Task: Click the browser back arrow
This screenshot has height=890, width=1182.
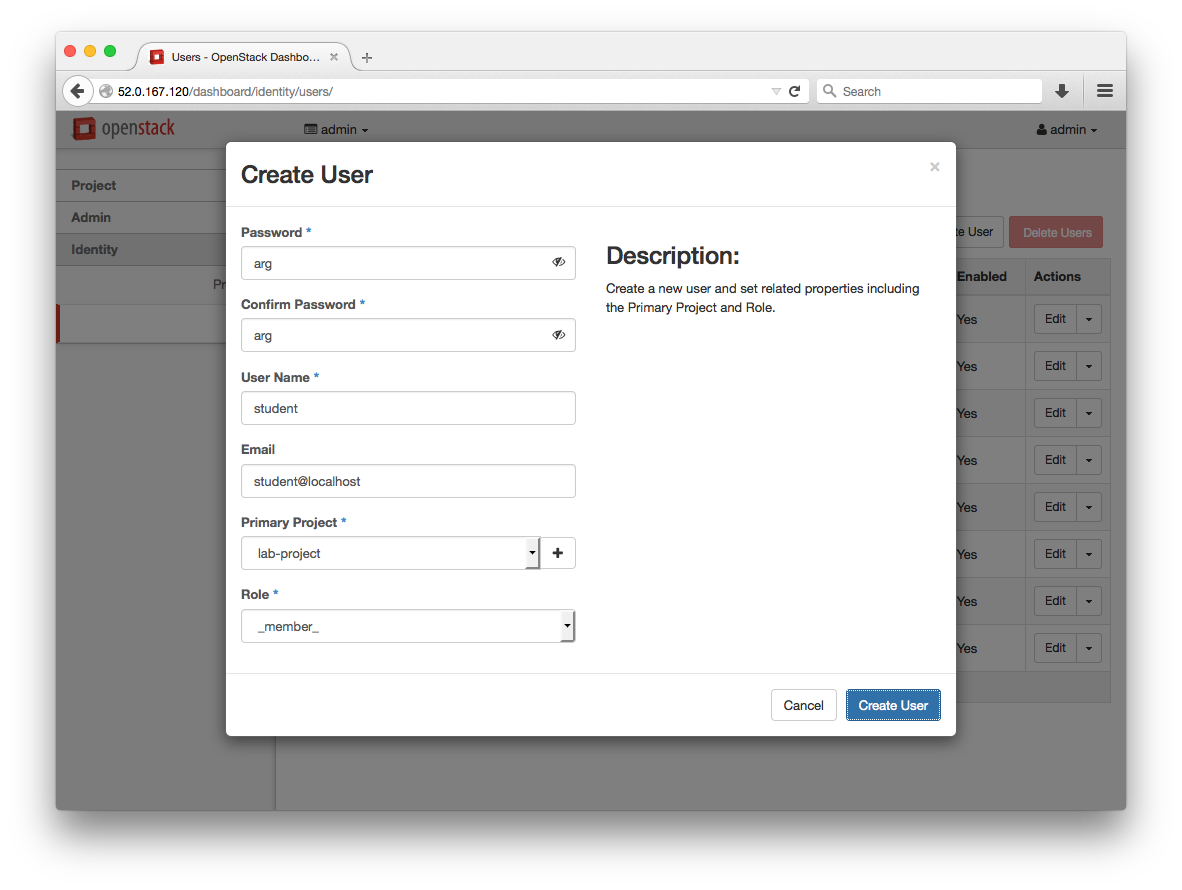Action: tap(78, 90)
